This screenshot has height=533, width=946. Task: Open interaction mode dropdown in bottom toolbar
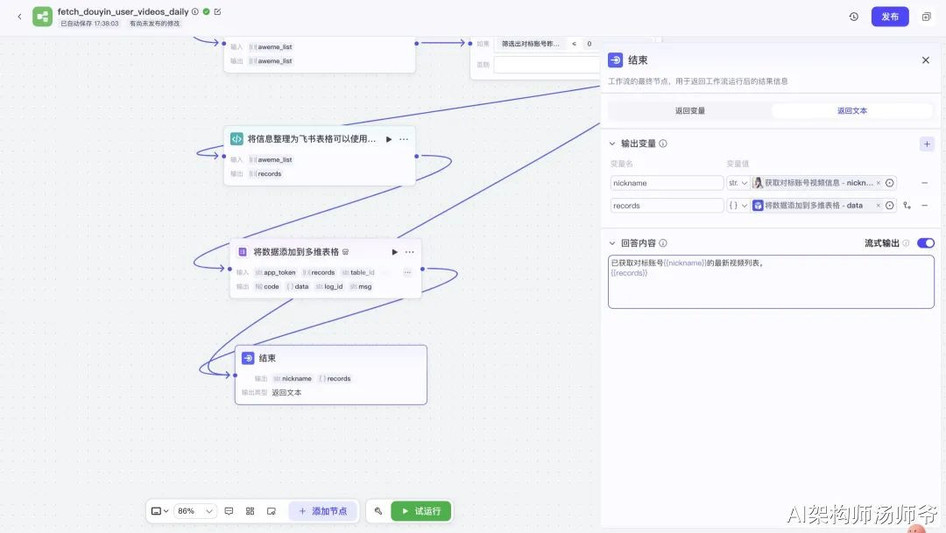point(159,511)
